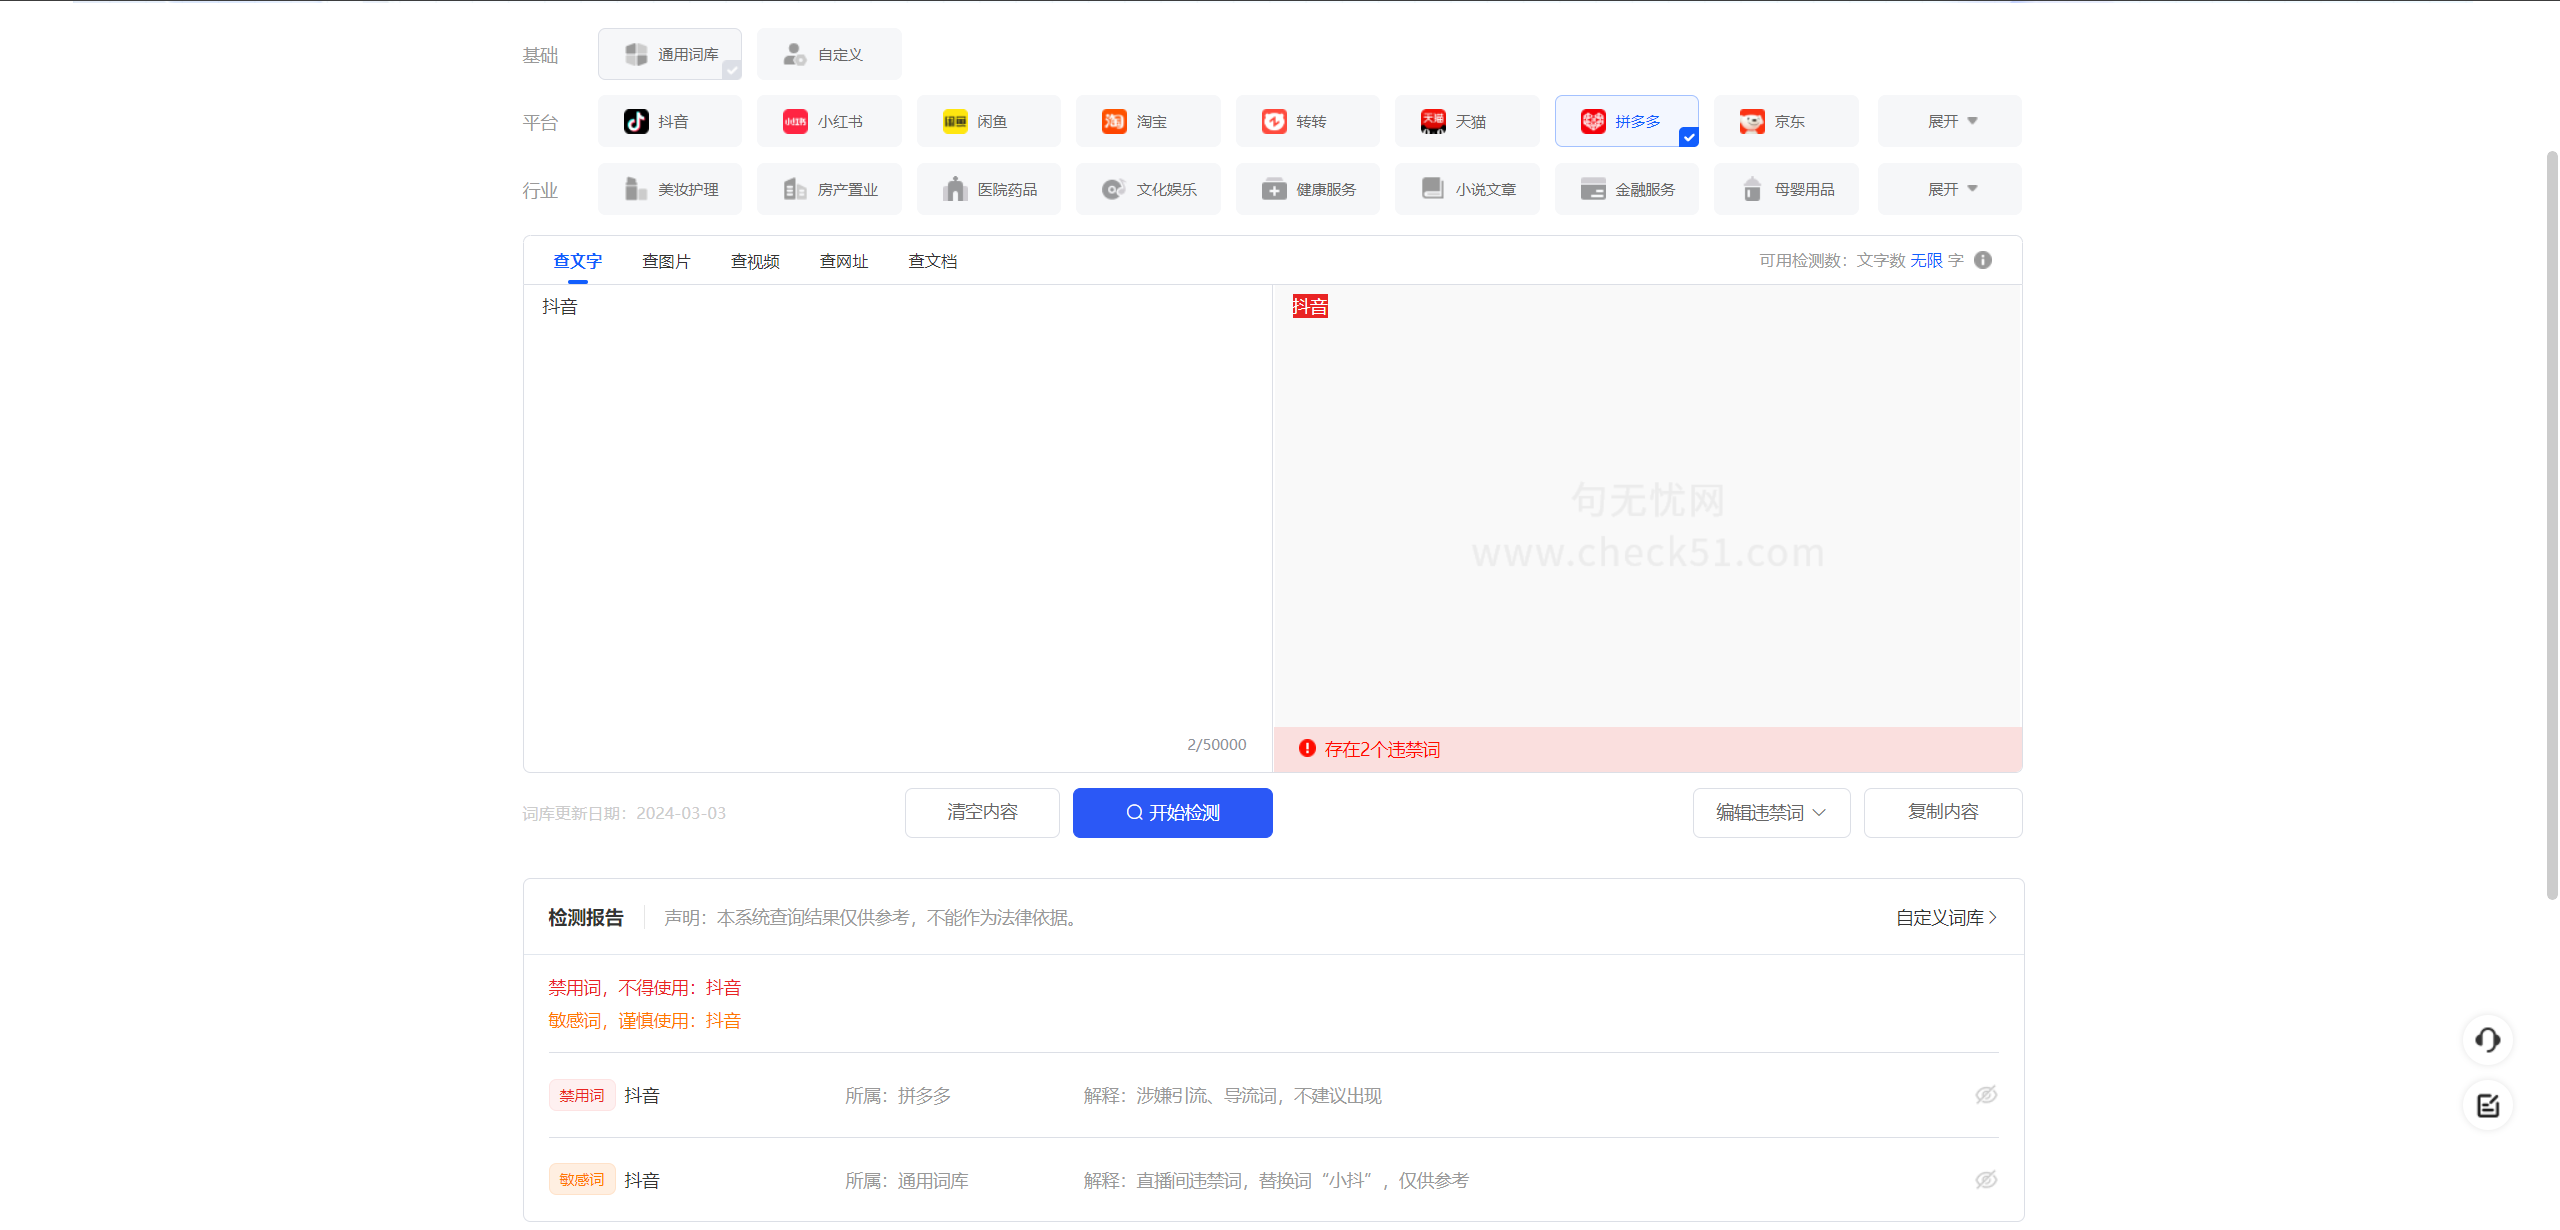Screen dimensions: 2560x1230
Task: Click the 美妆护理 industry icon
Action: [x=636, y=189]
